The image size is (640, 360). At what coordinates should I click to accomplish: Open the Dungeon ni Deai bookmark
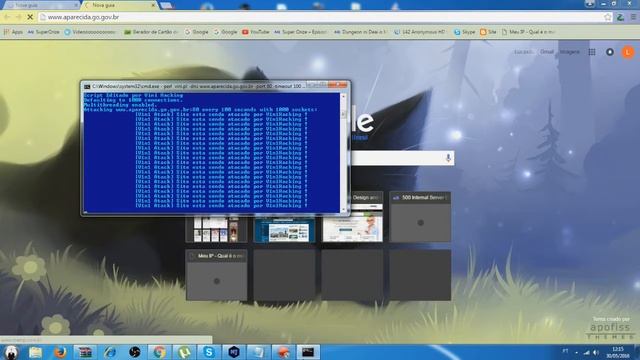point(360,32)
